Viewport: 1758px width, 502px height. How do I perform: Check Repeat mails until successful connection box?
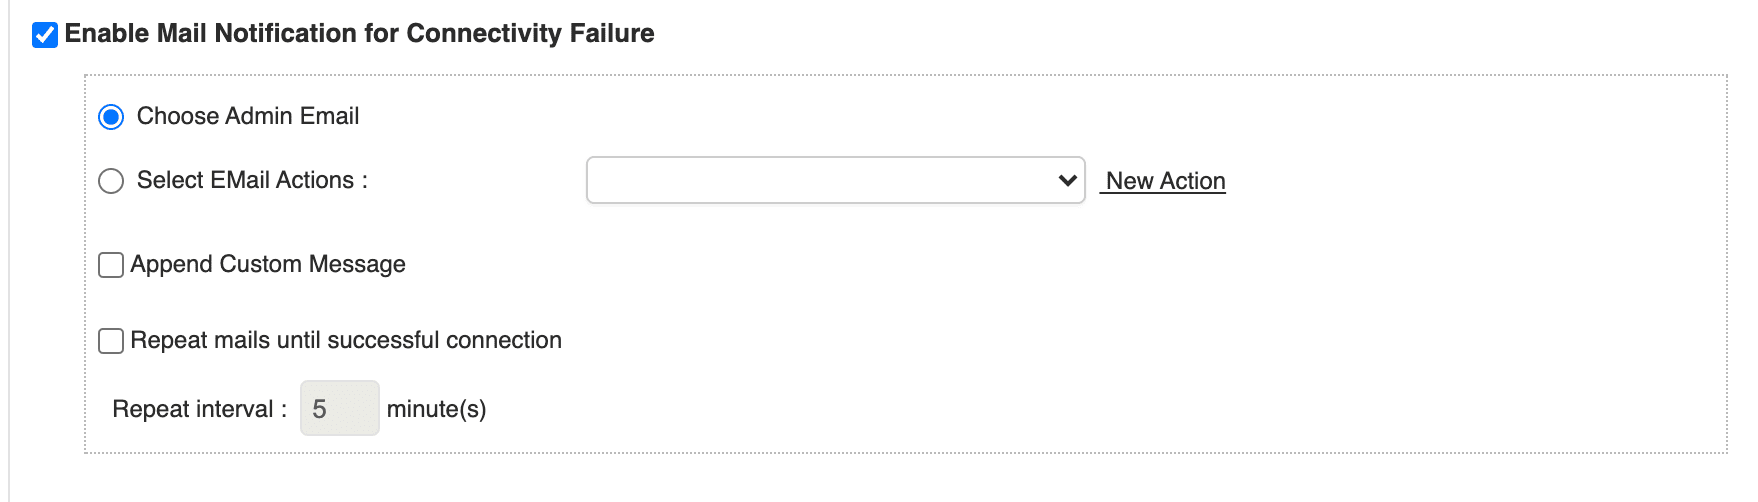[111, 341]
